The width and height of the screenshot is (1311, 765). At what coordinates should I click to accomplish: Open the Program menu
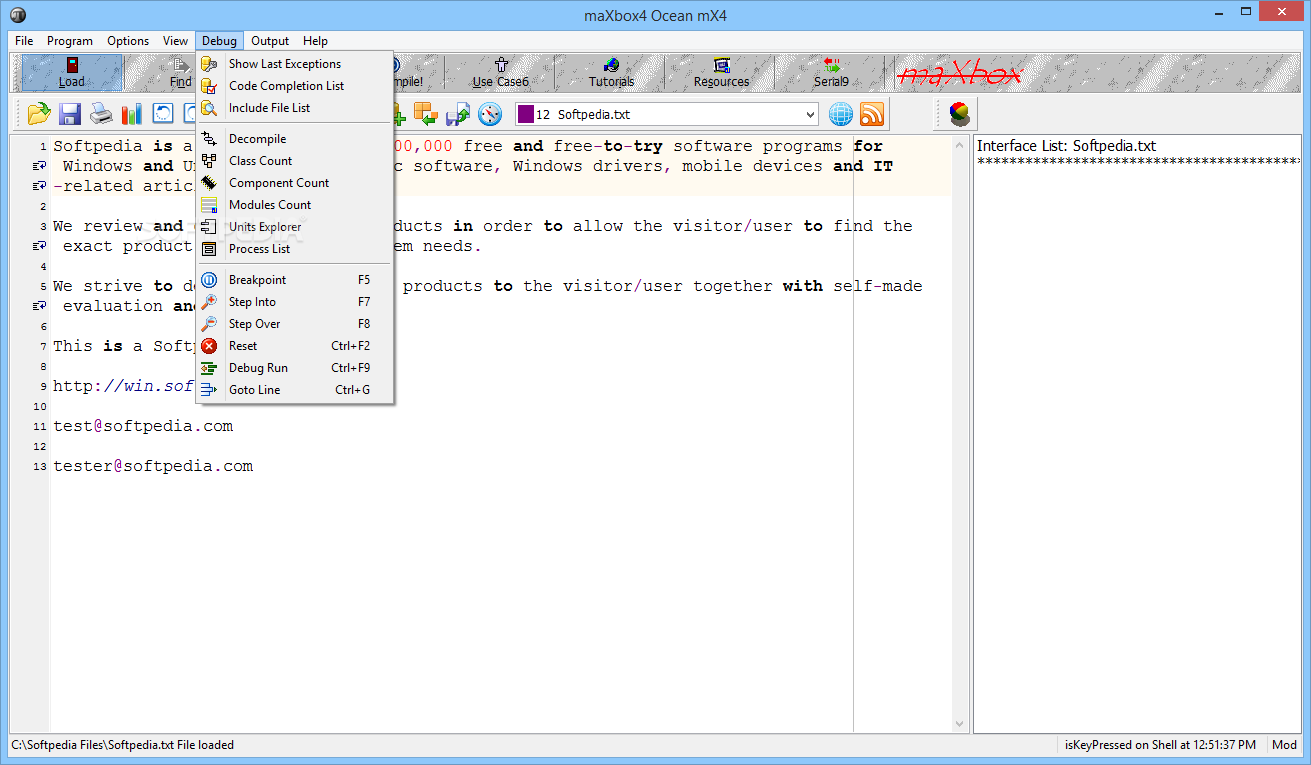[70, 41]
